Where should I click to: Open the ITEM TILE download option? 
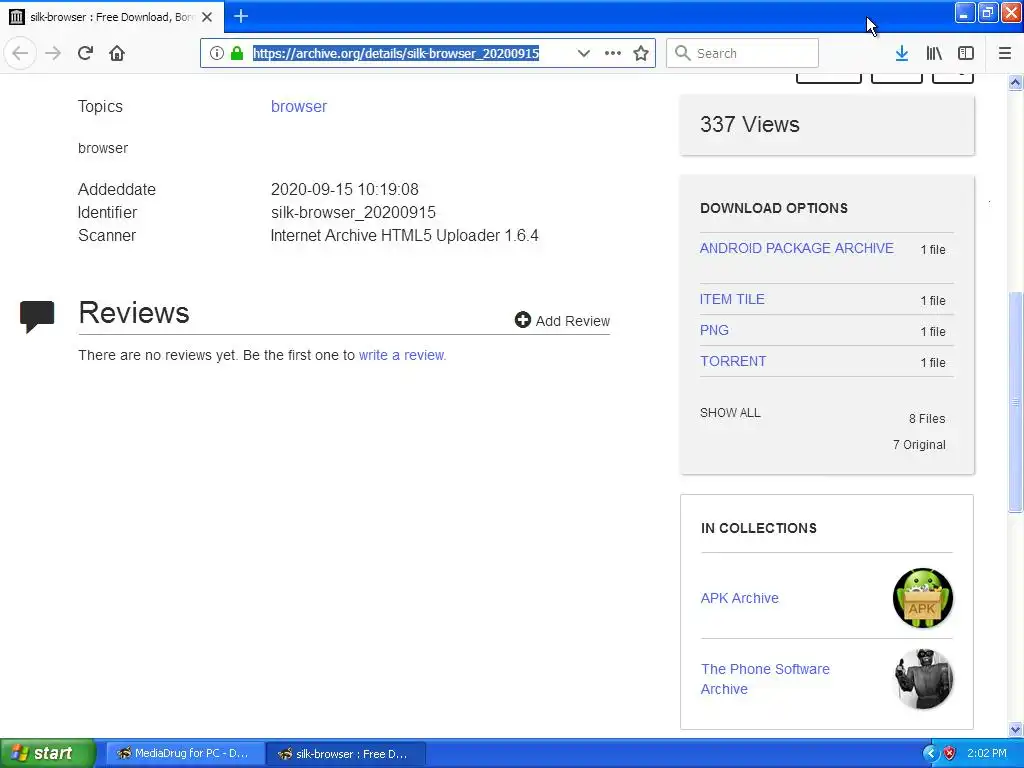(x=732, y=299)
